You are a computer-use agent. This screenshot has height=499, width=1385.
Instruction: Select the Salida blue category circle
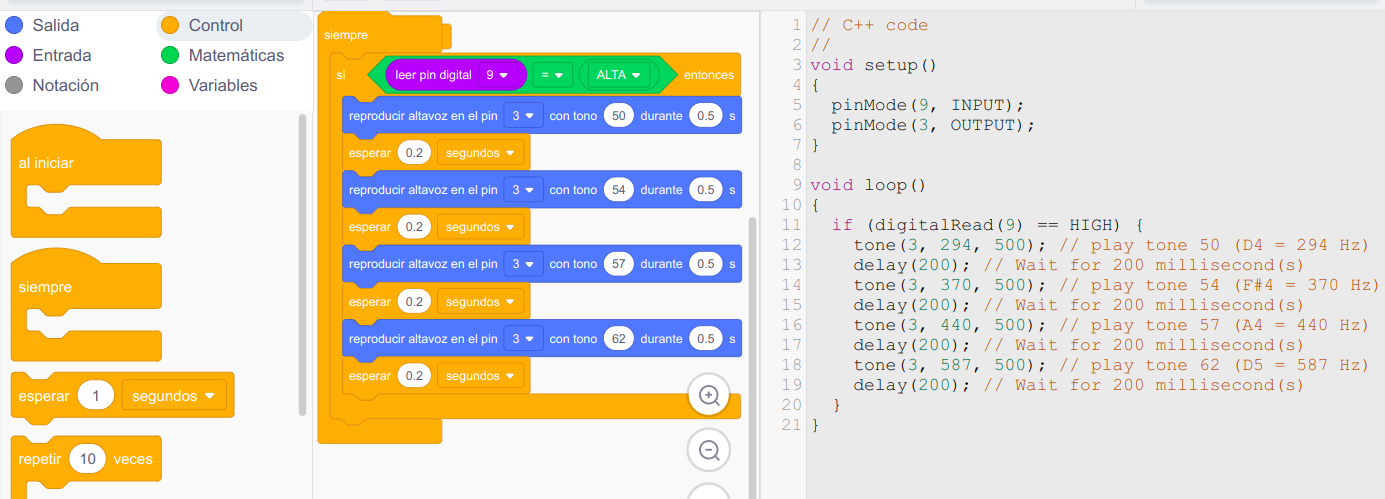[15, 25]
